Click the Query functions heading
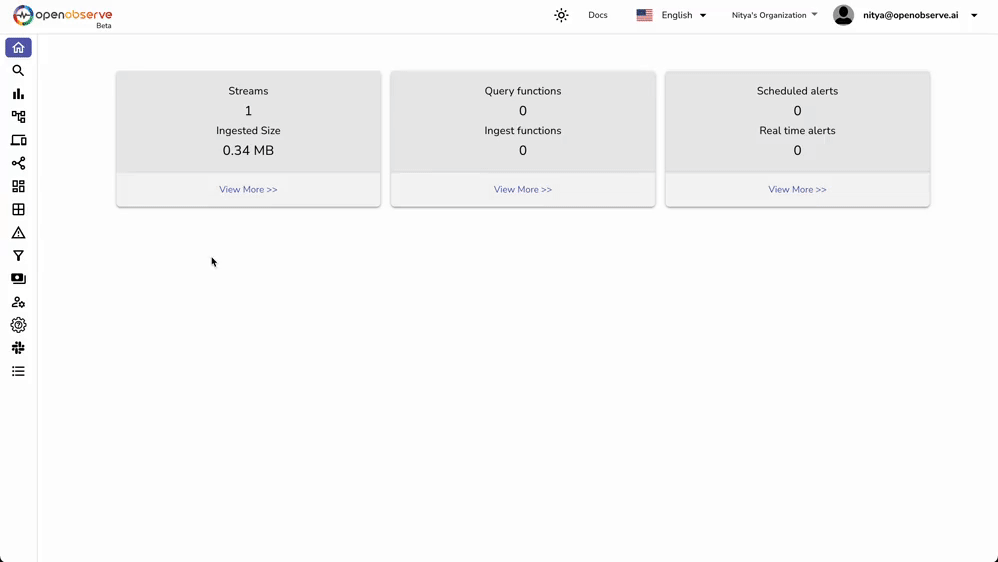 coord(523,91)
